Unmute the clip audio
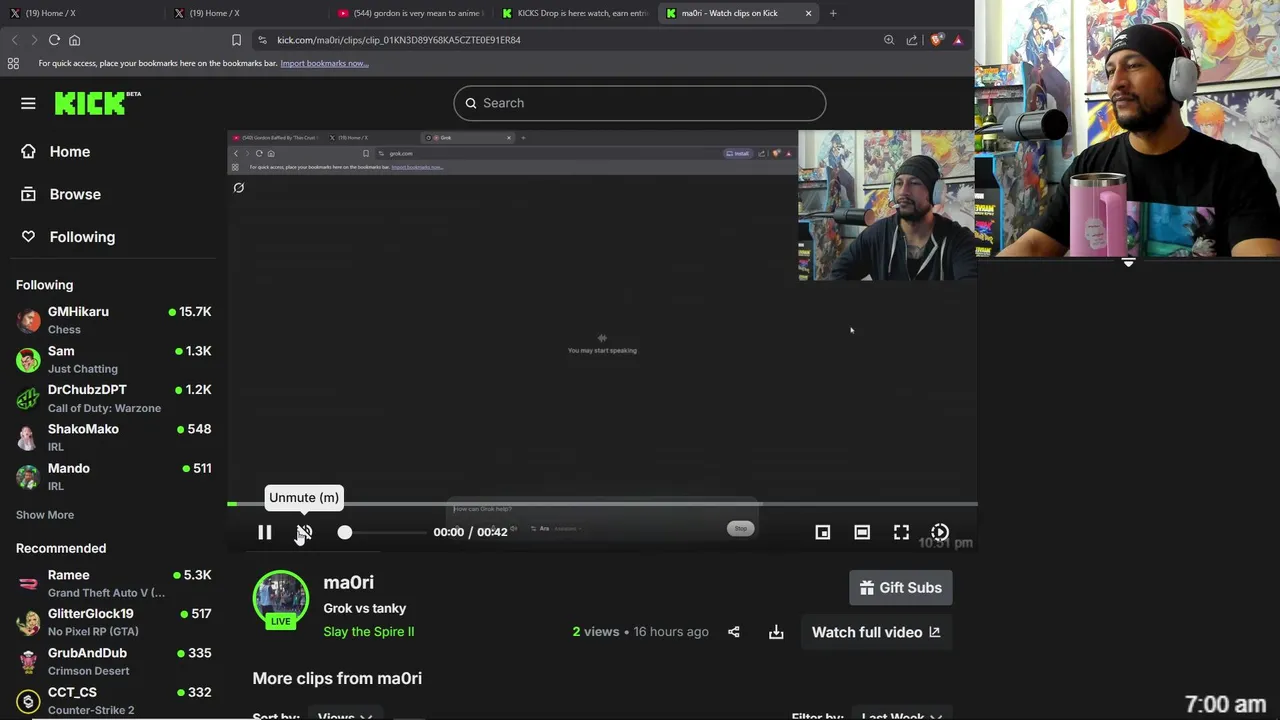1280x720 pixels. coord(304,533)
